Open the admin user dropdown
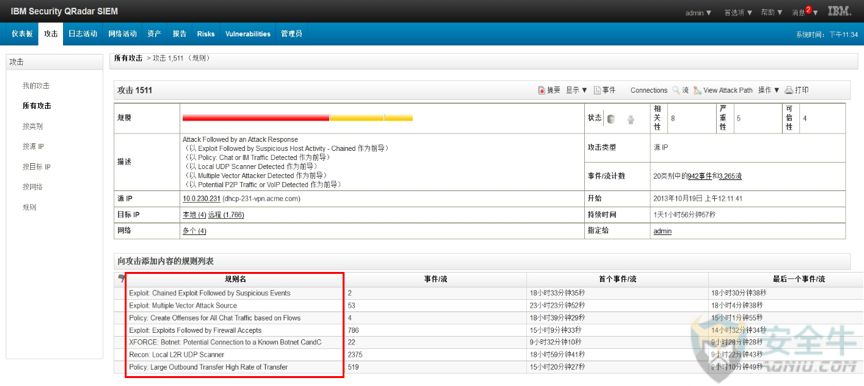Viewport: 864px width, 386px height. pyautogui.click(x=698, y=12)
